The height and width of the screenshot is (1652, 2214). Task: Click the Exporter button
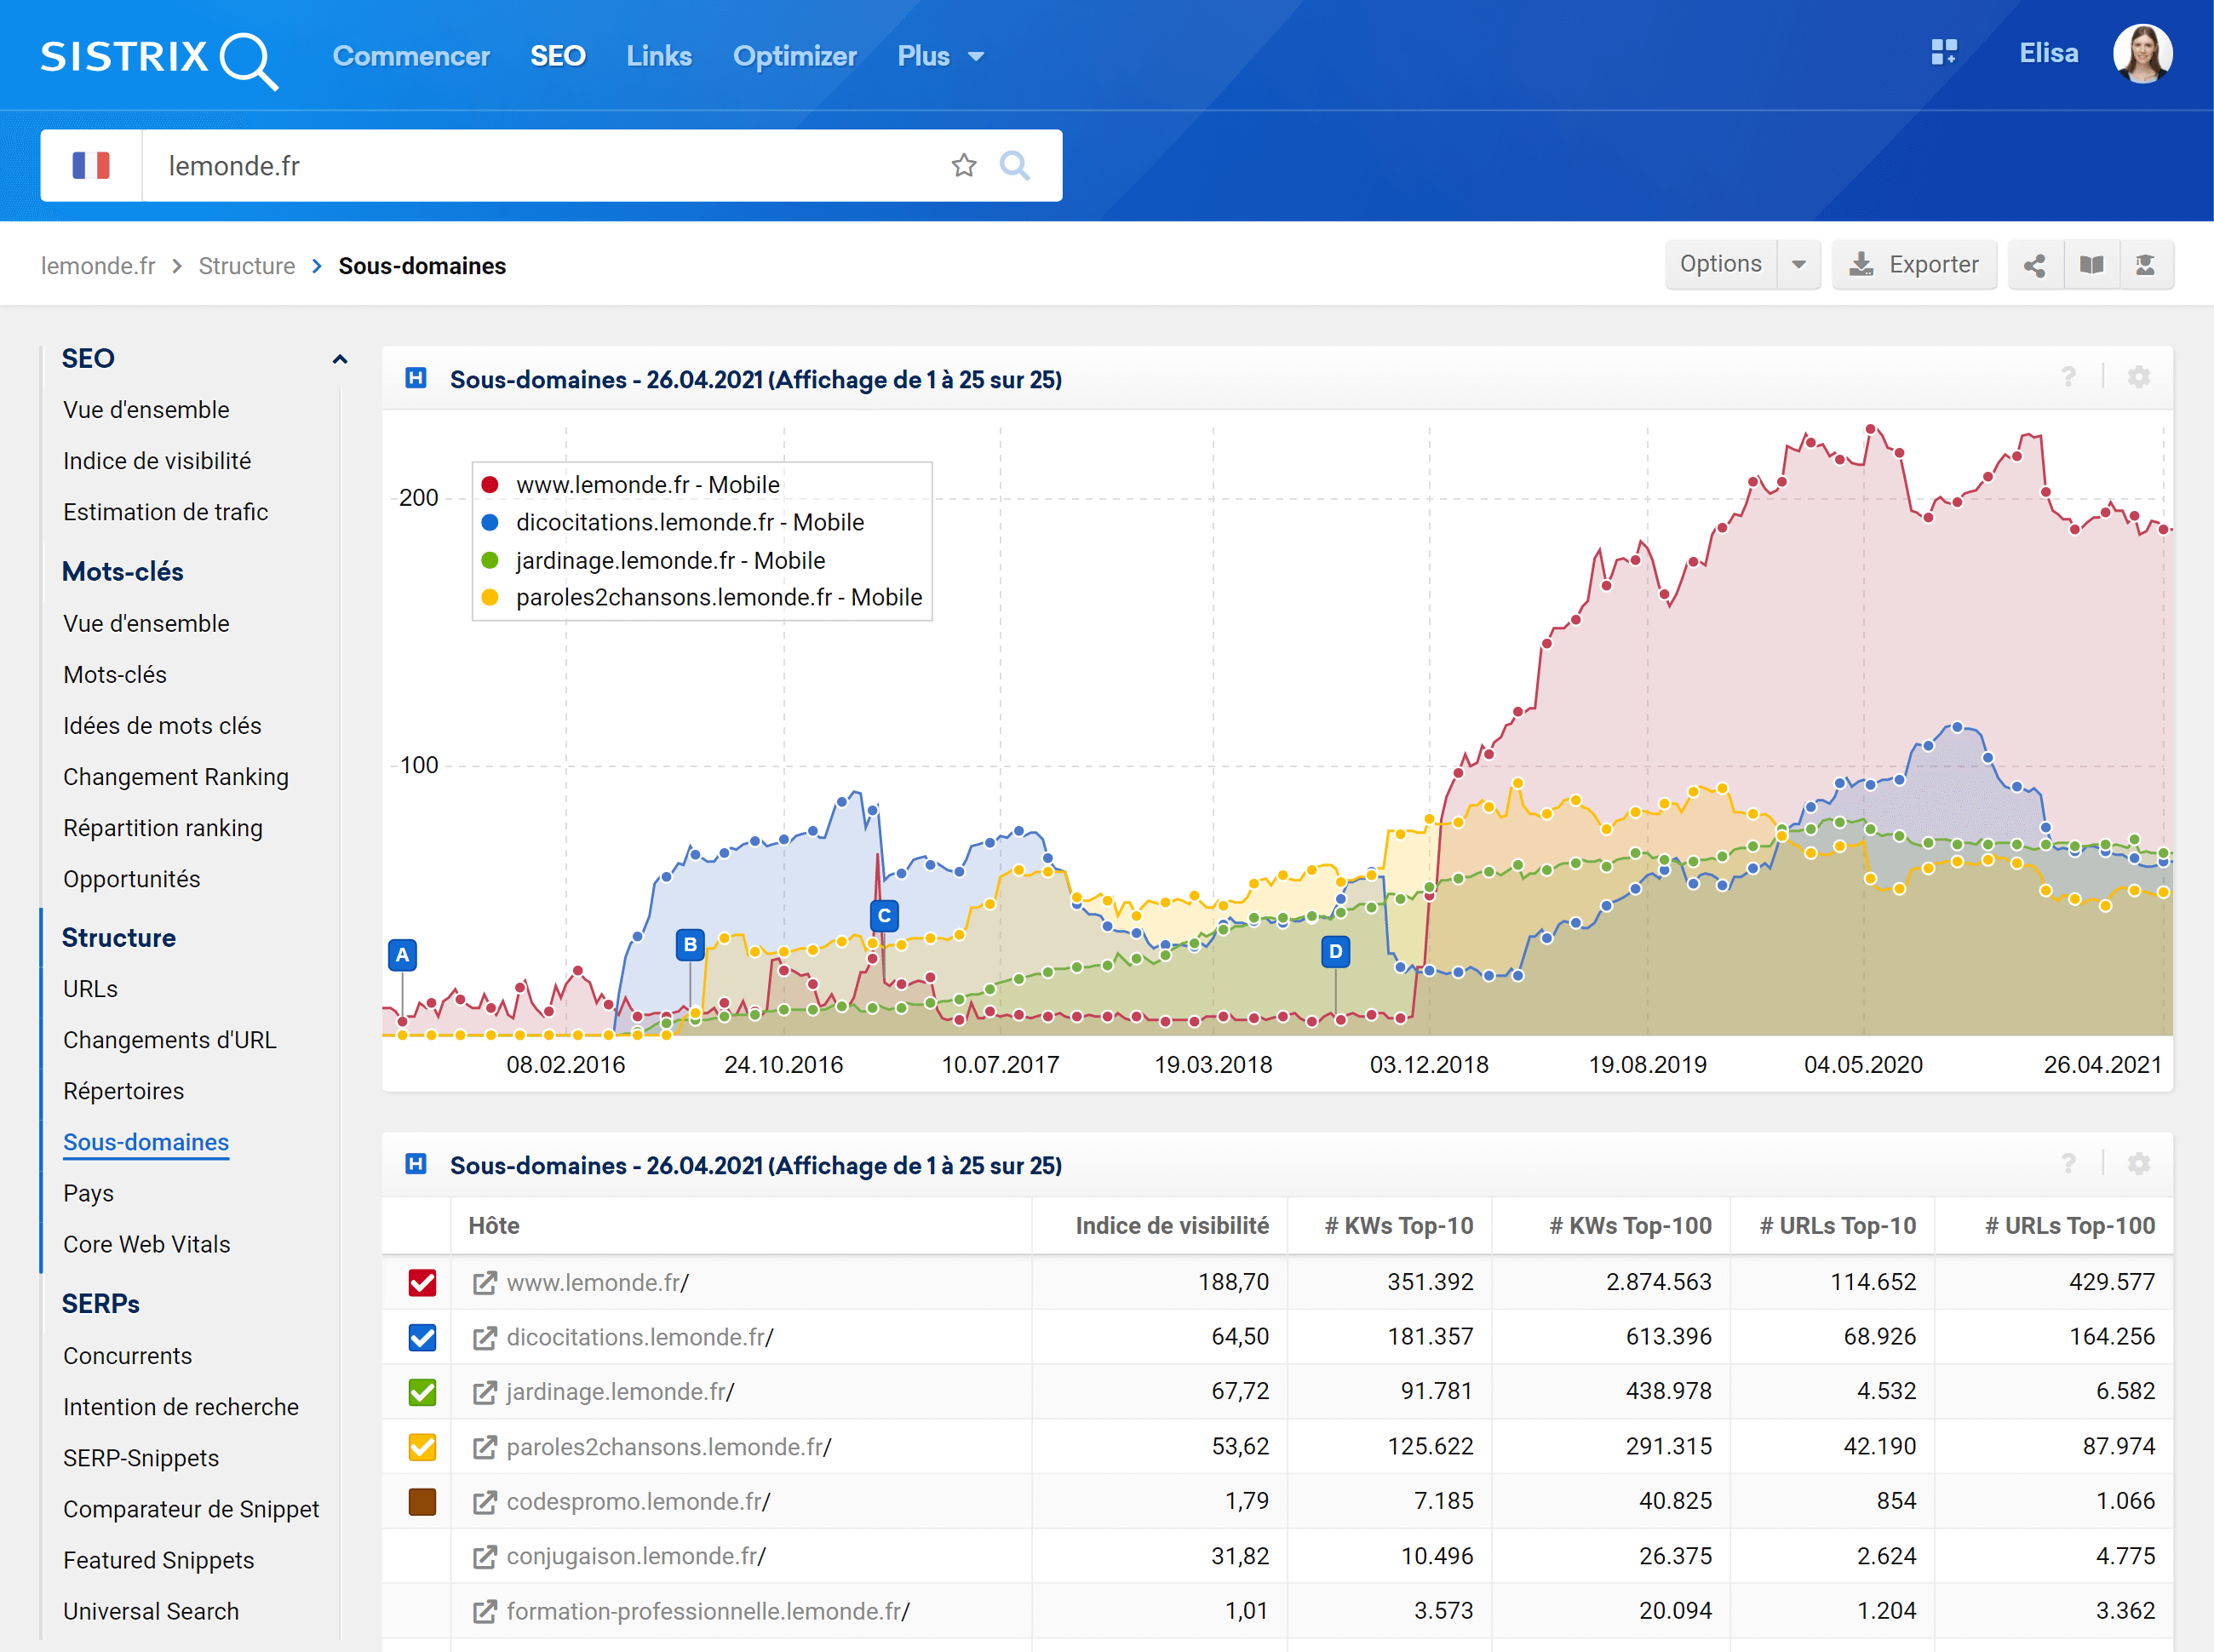pyautogui.click(x=1914, y=265)
